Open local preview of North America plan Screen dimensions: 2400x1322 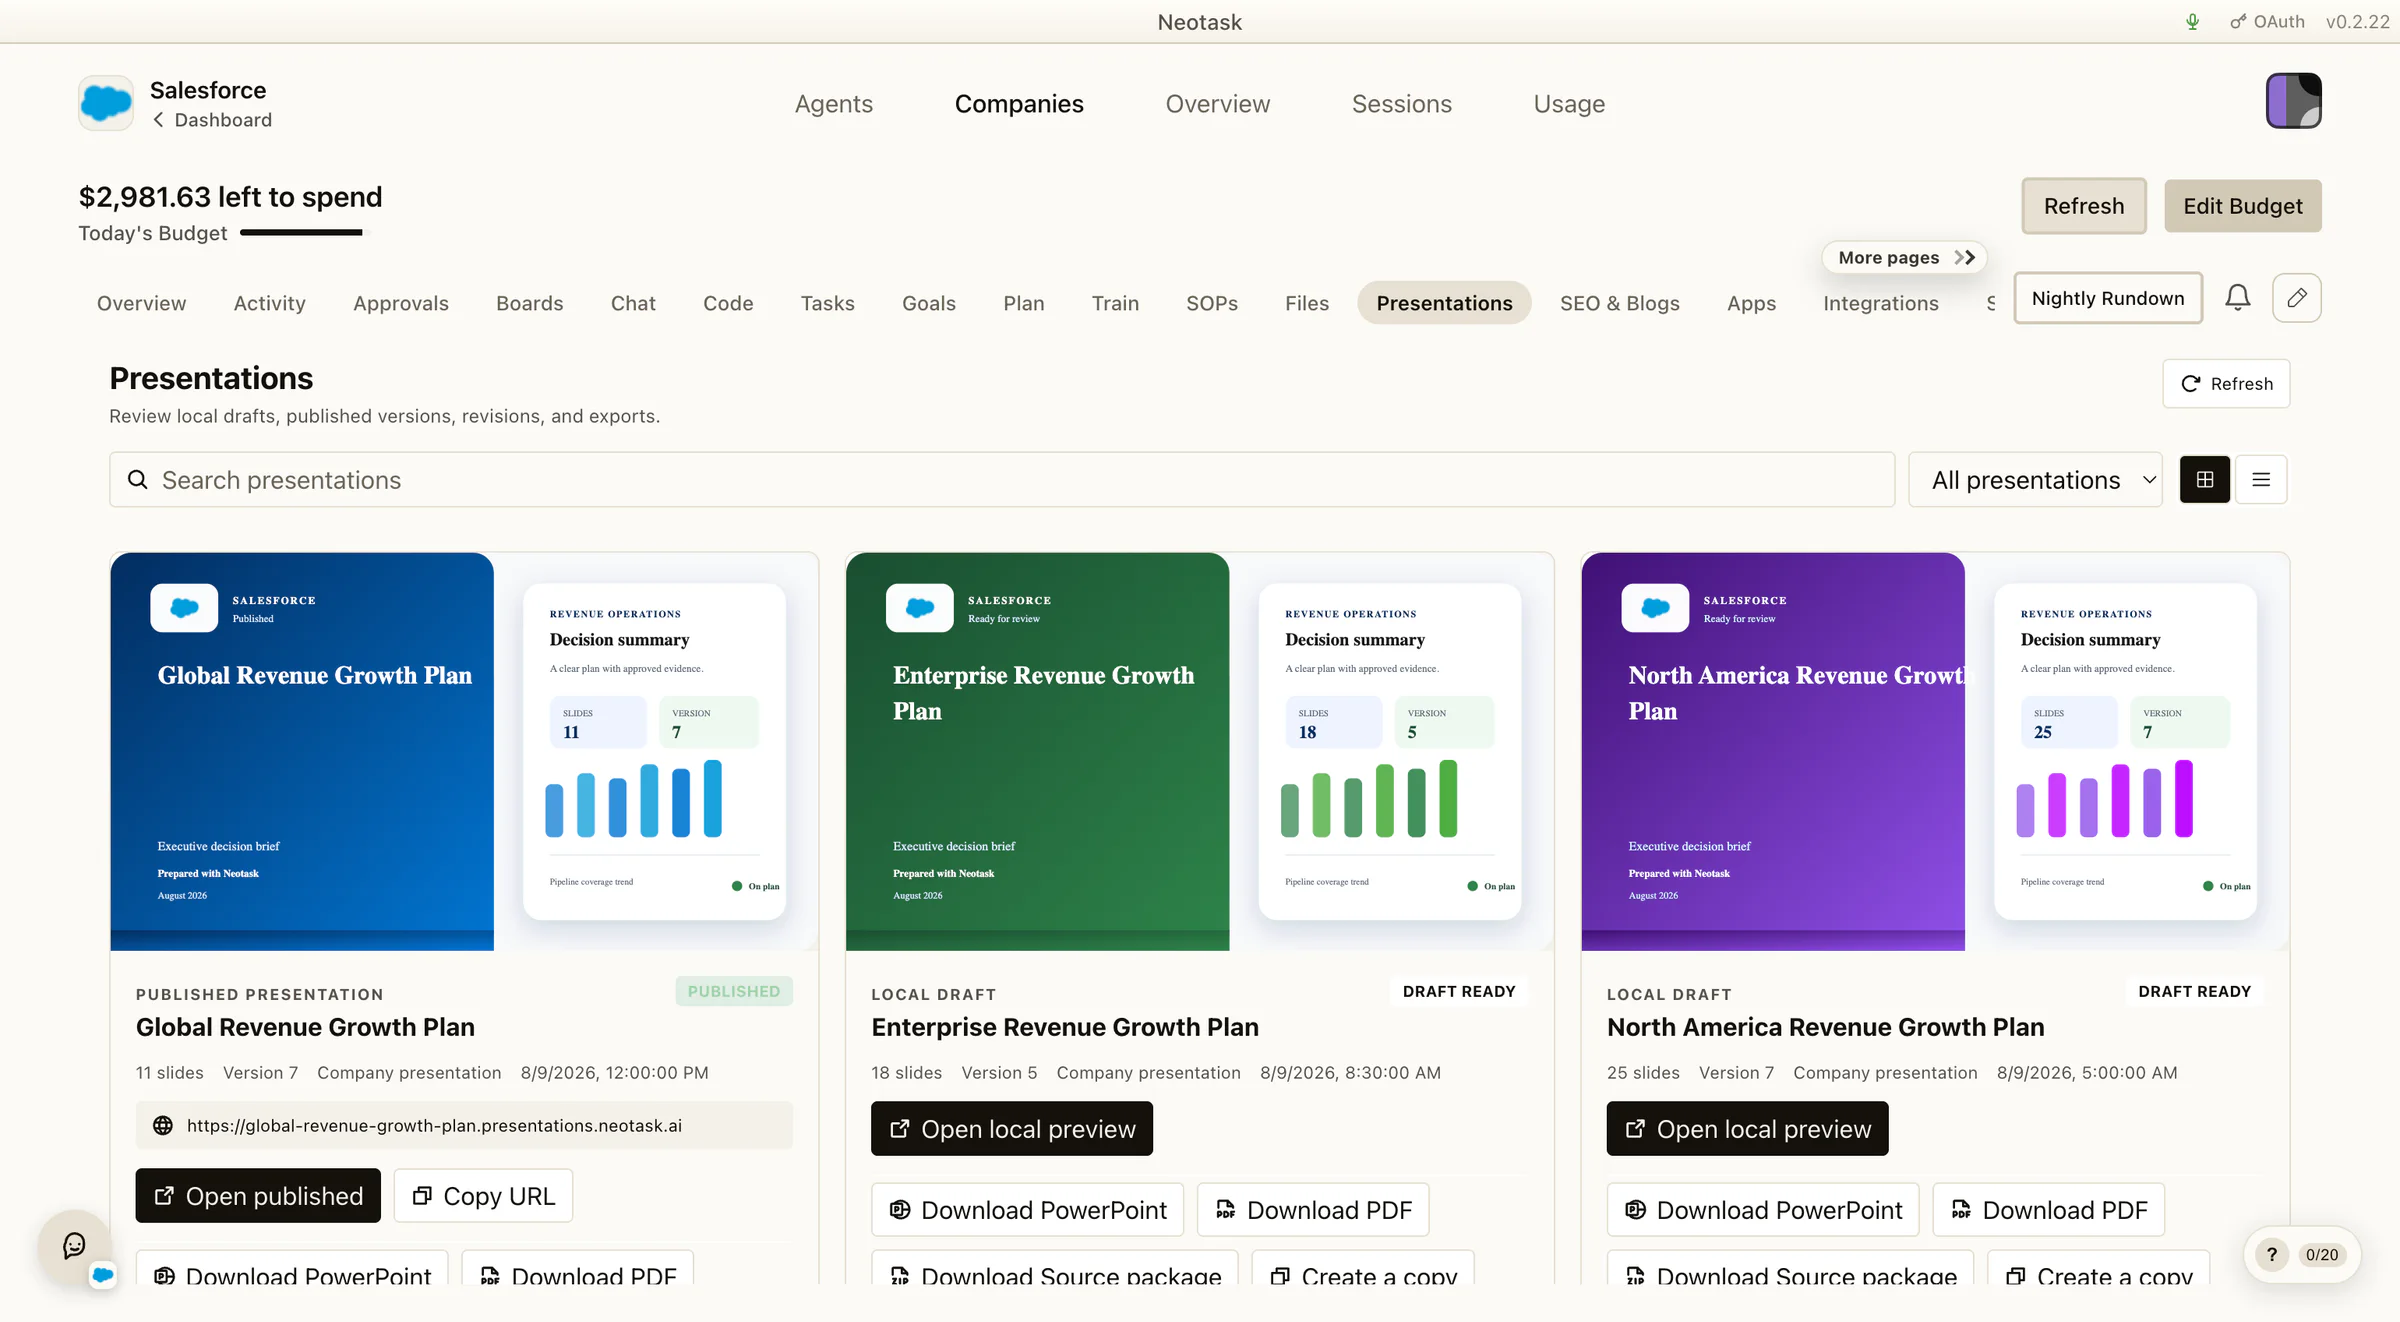pos(1747,1129)
